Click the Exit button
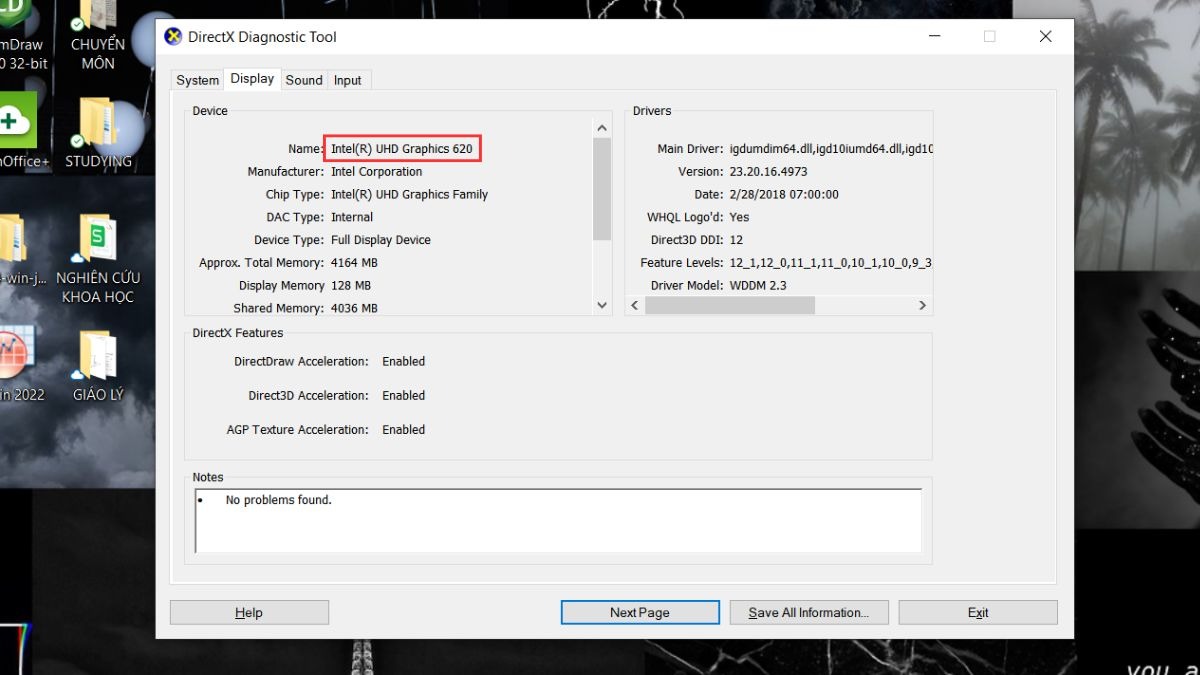This screenshot has width=1200, height=675. pos(978,612)
